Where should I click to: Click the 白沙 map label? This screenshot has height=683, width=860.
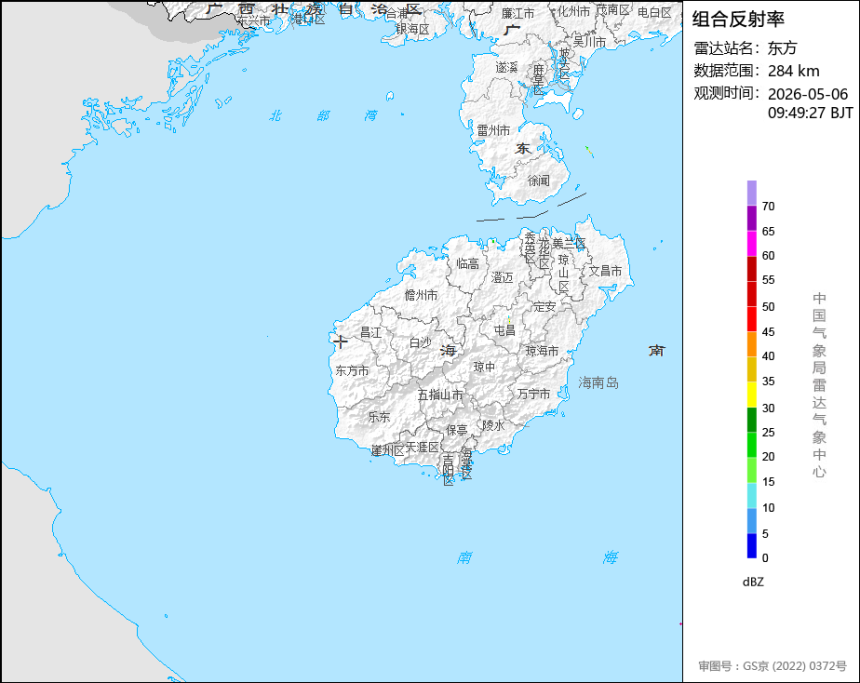click(421, 343)
